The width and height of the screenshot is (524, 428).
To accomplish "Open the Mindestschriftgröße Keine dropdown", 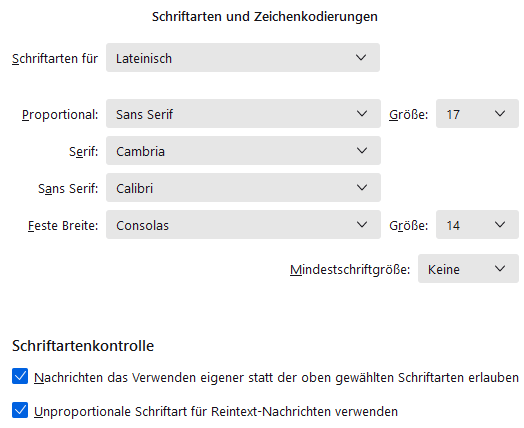I will click(x=468, y=269).
